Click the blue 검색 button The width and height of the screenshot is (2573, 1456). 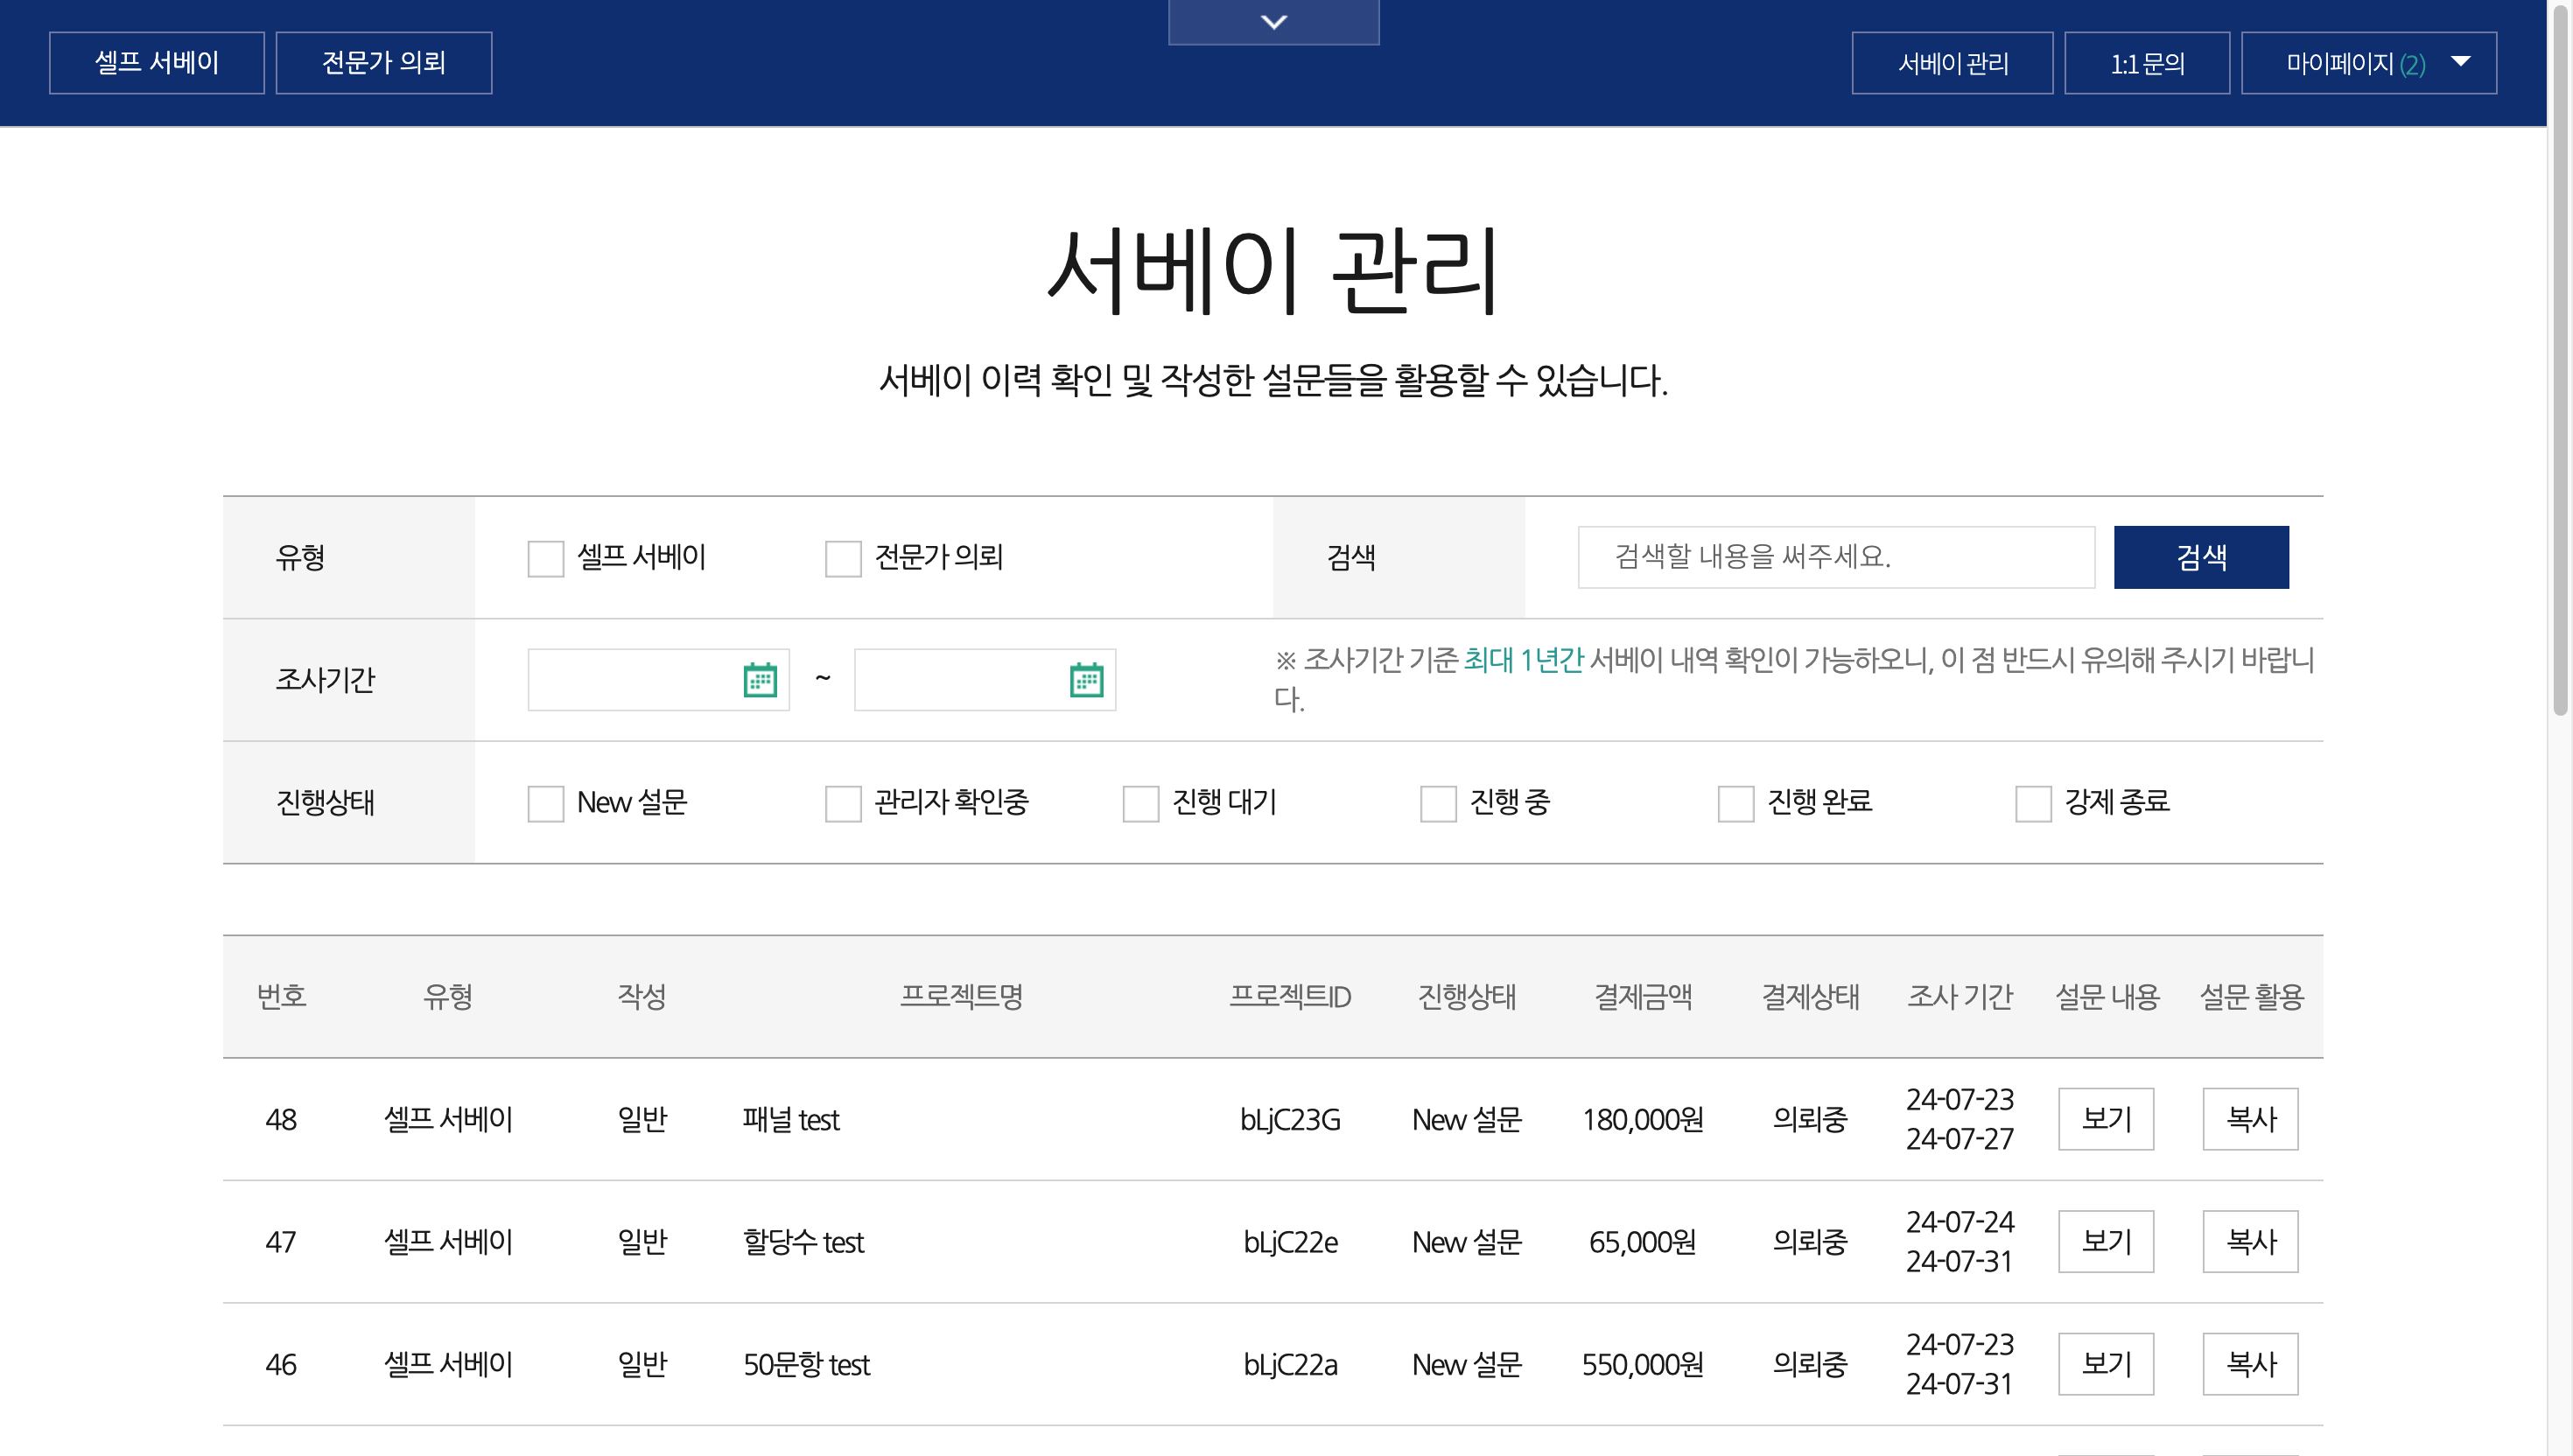tap(2201, 557)
